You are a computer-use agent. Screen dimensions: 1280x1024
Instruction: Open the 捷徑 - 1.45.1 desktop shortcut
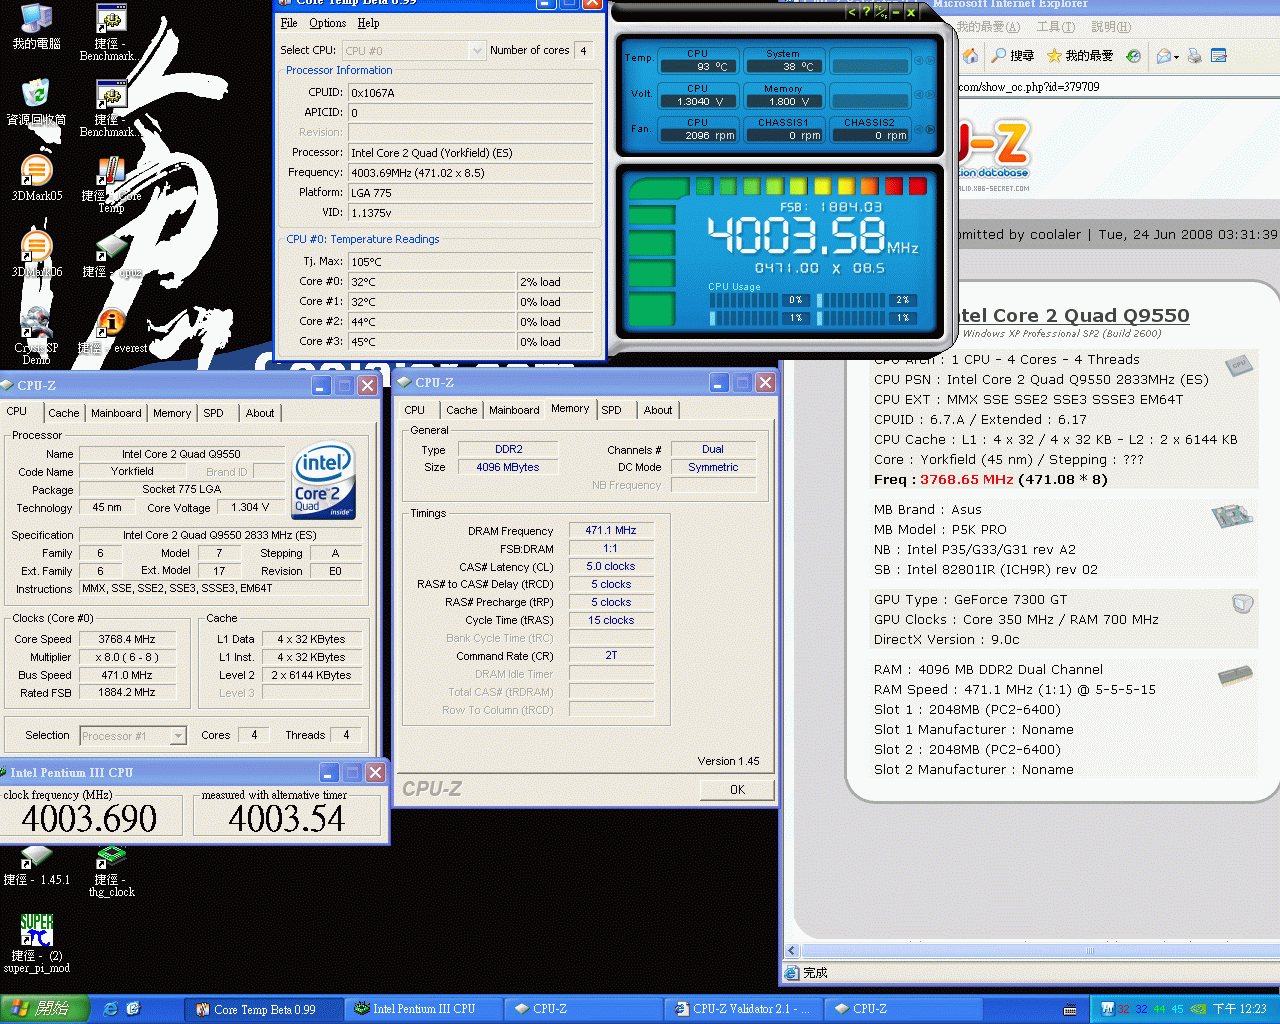(36, 866)
